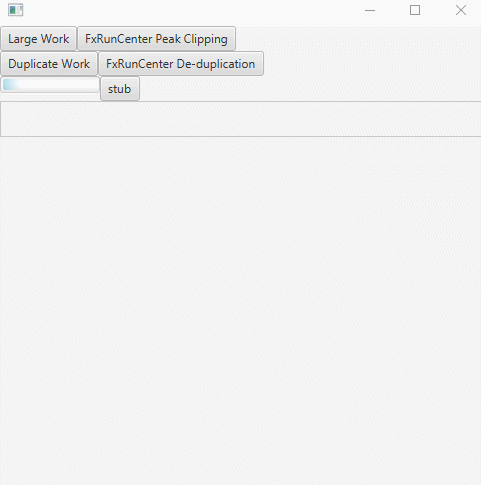Focus the empty text area below the buttons
This screenshot has height=485, width=481.
tap(240, 119)
